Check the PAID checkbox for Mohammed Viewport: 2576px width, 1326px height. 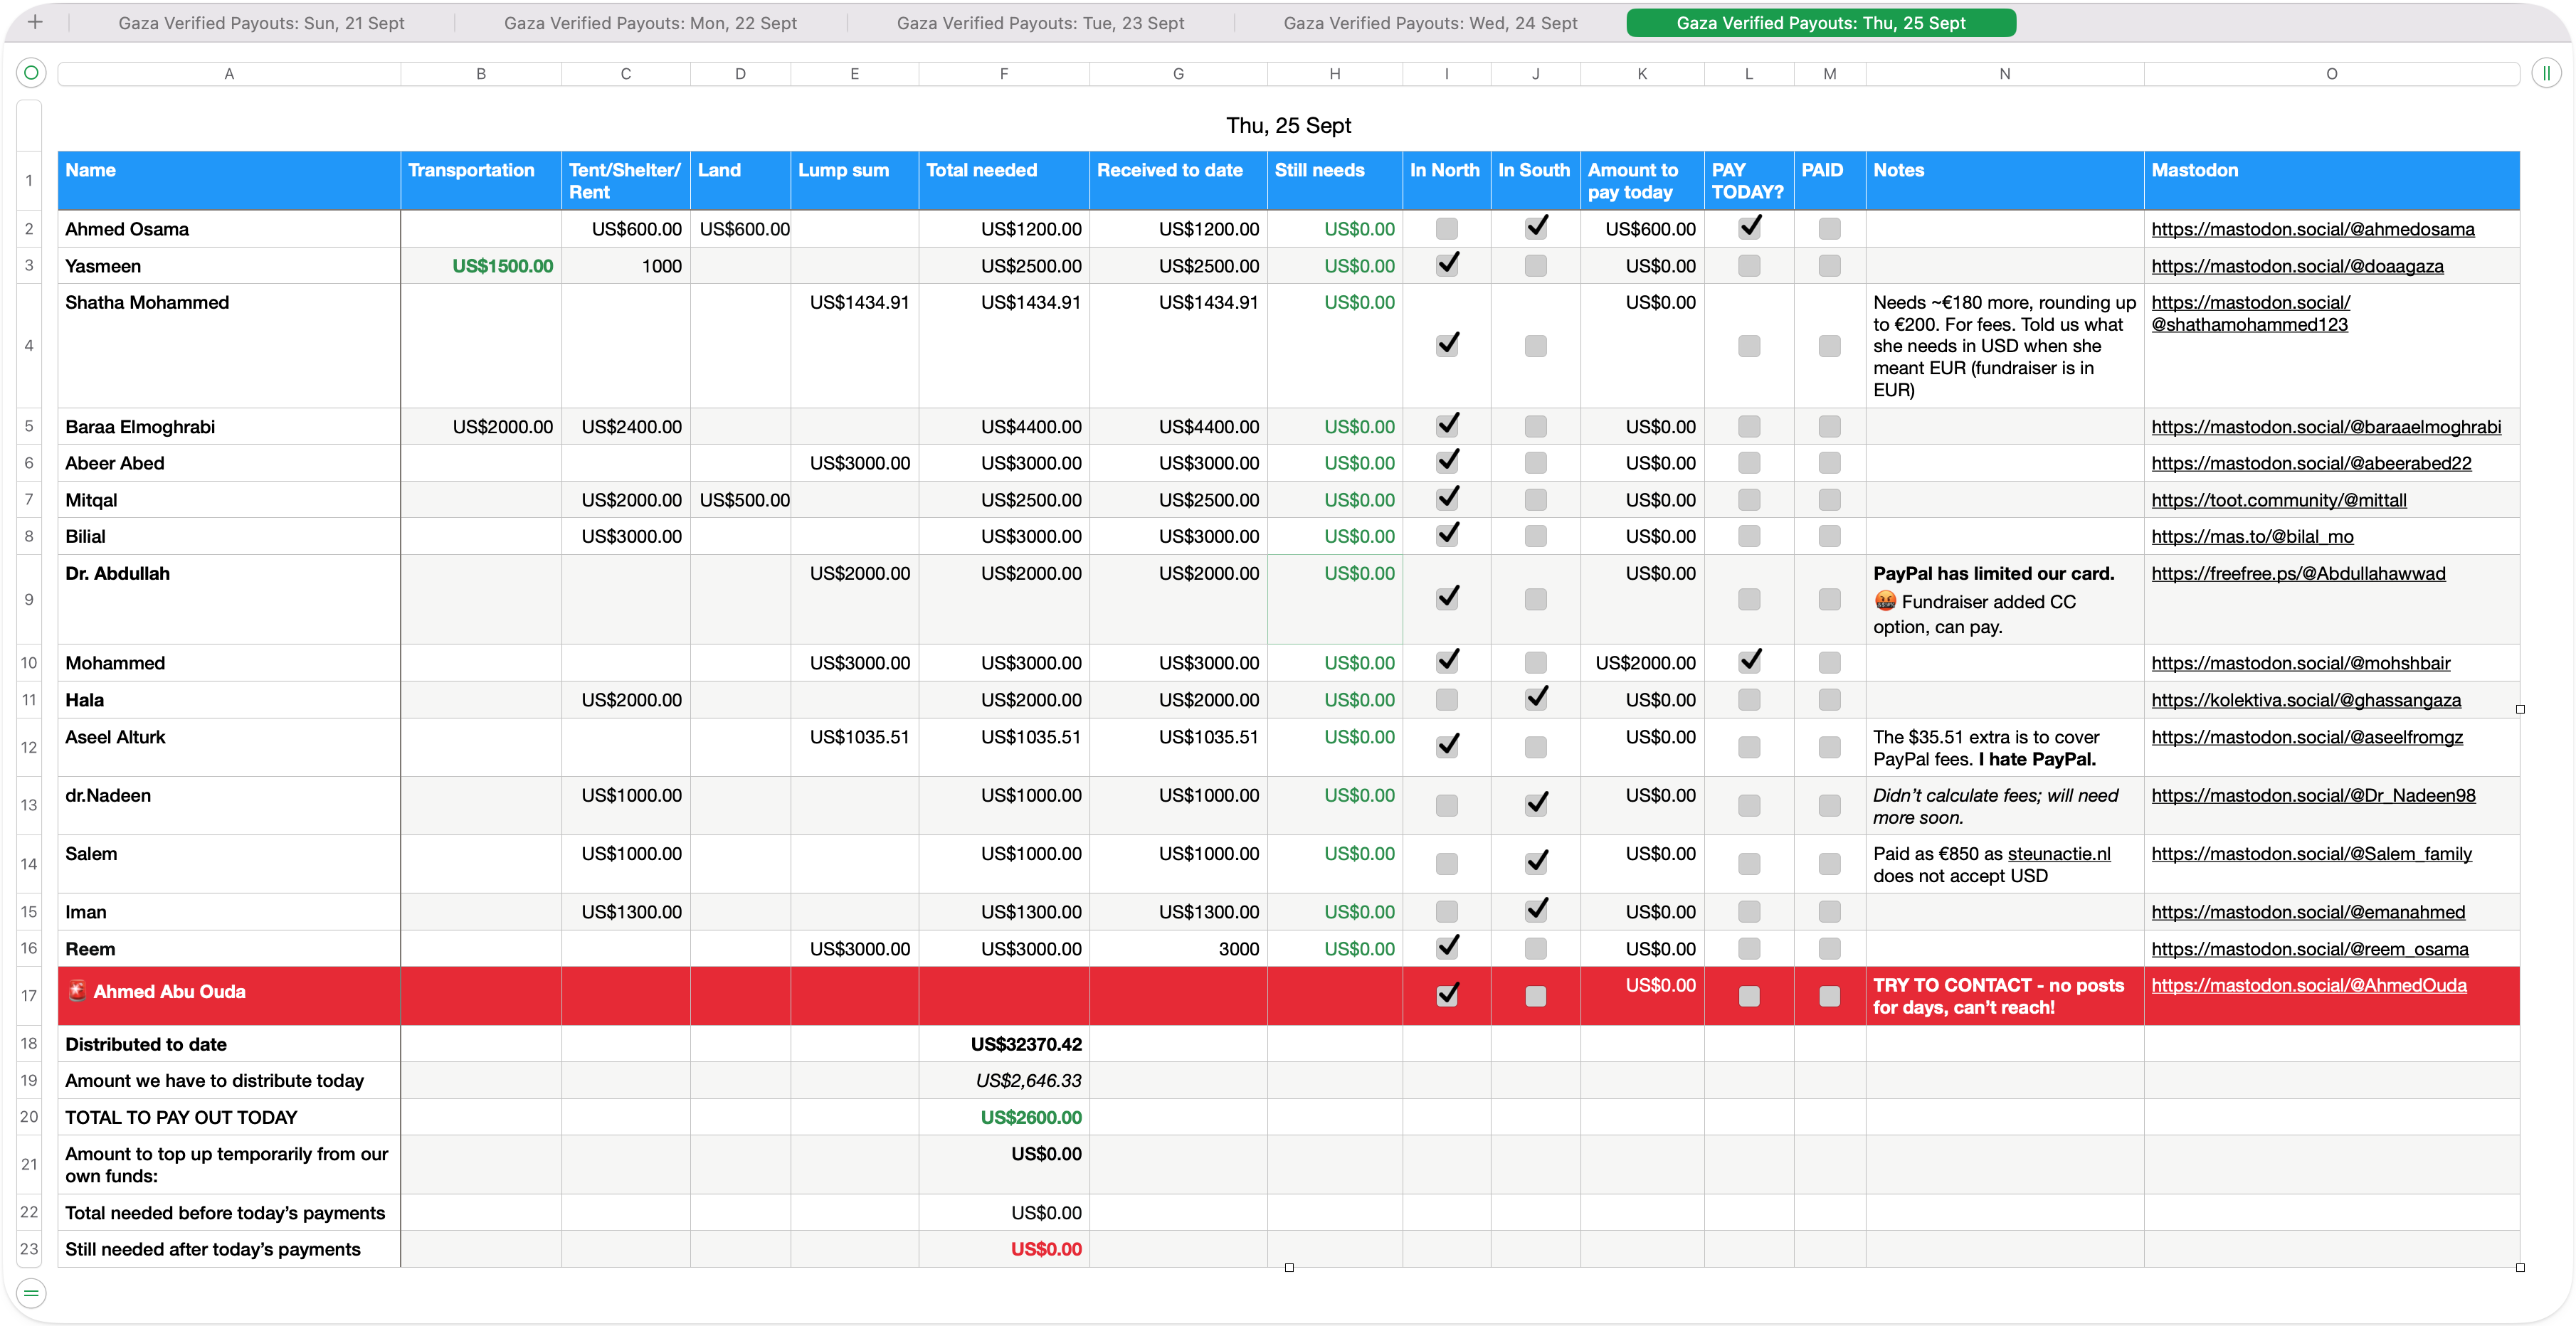click(1829, 663)
